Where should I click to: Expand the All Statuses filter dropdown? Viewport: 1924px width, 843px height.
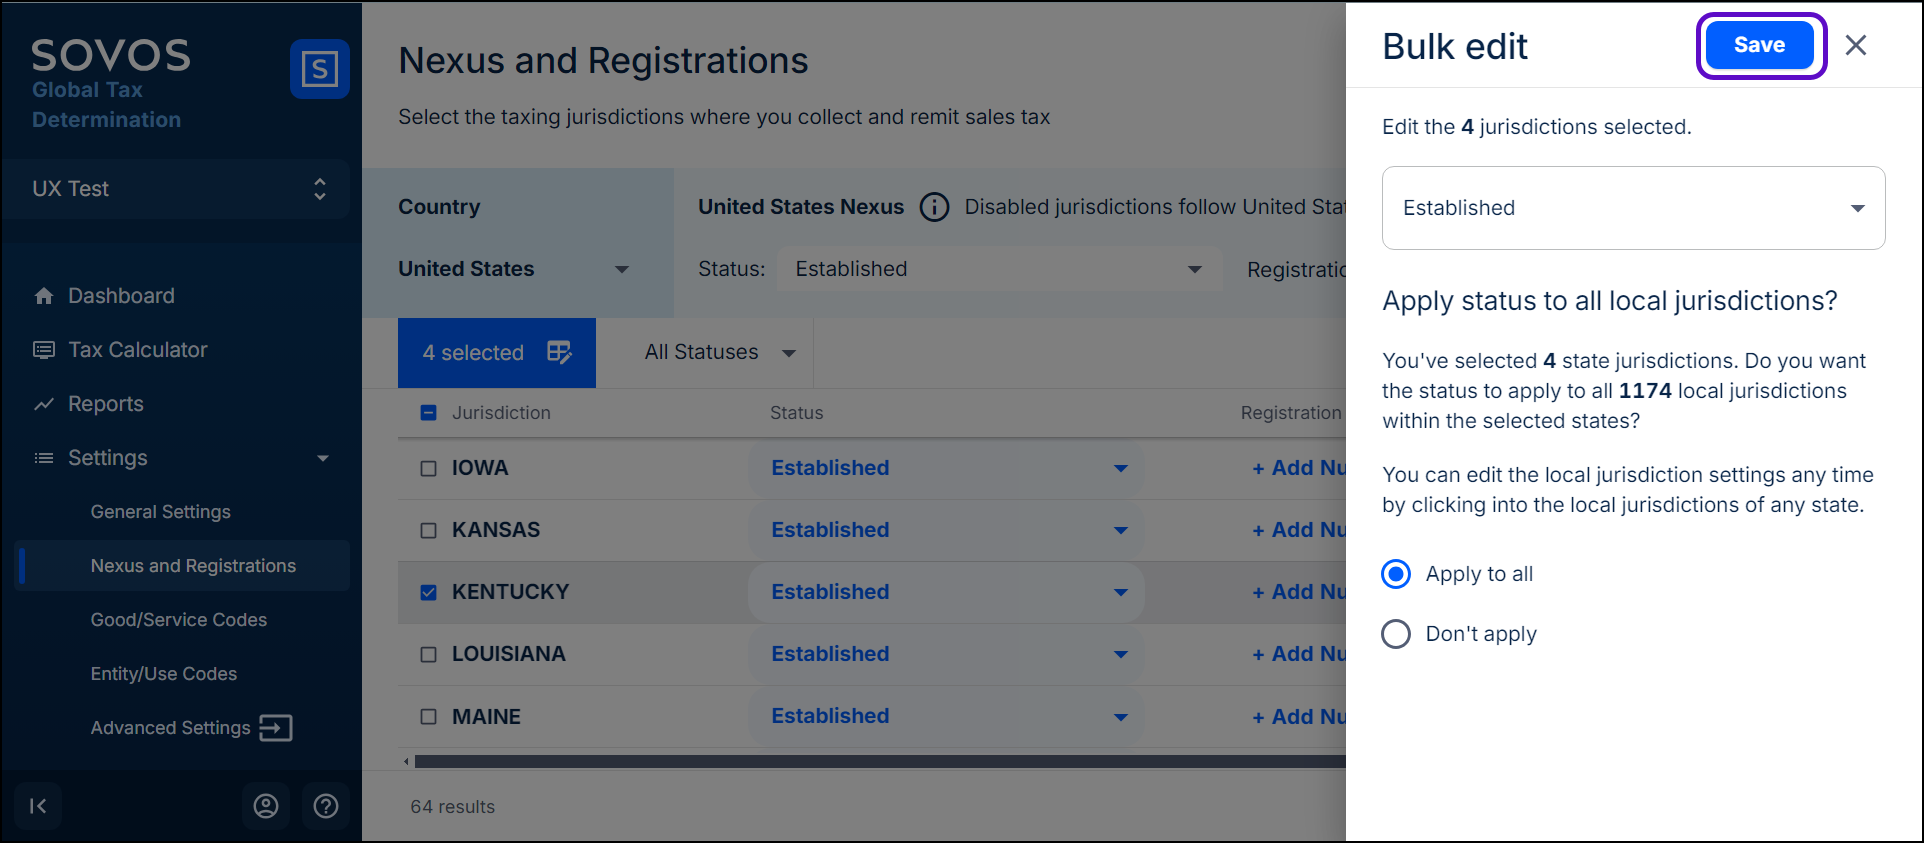[719, 353]
